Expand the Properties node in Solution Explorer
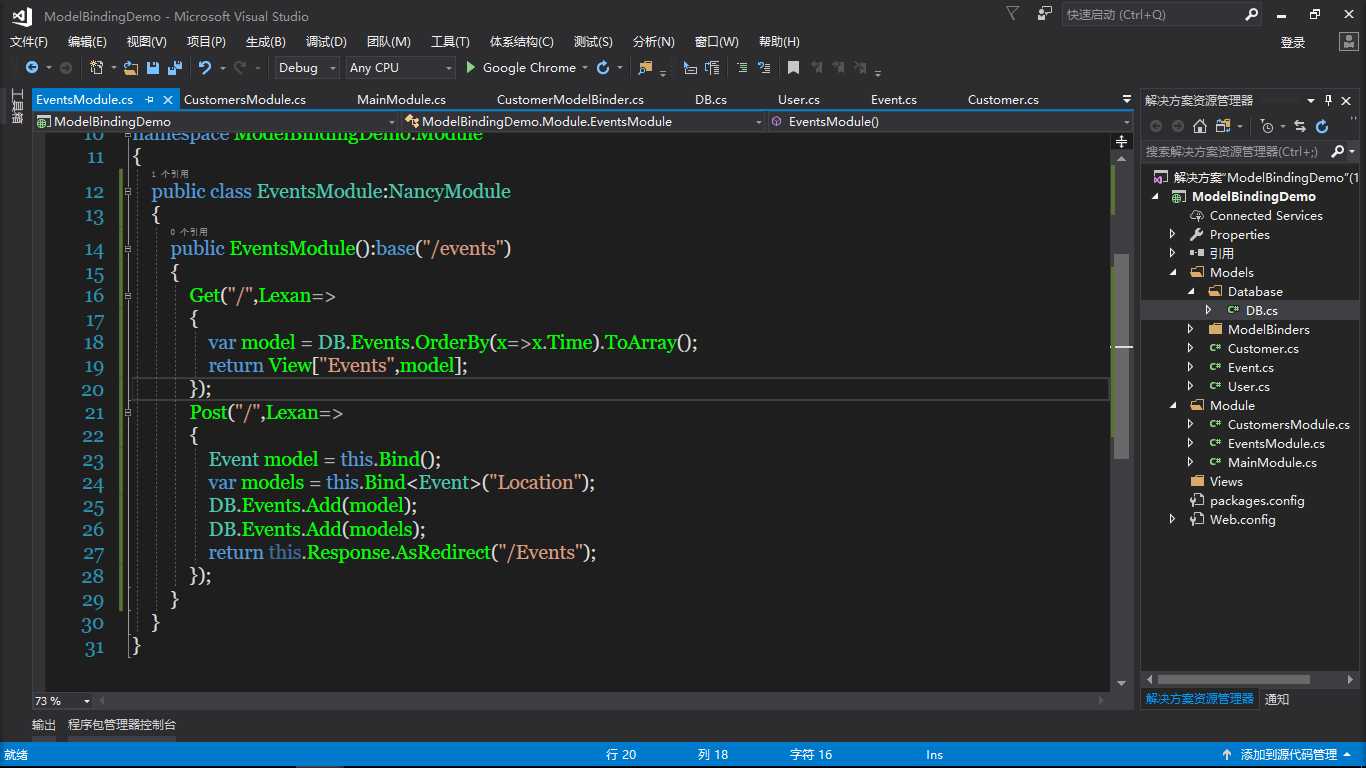 pos(1172,234)
